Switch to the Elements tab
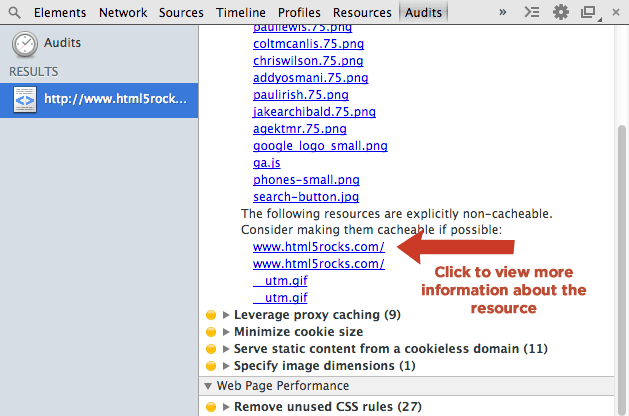The height and width of the screenshot is (416, 629). (60, 13)
